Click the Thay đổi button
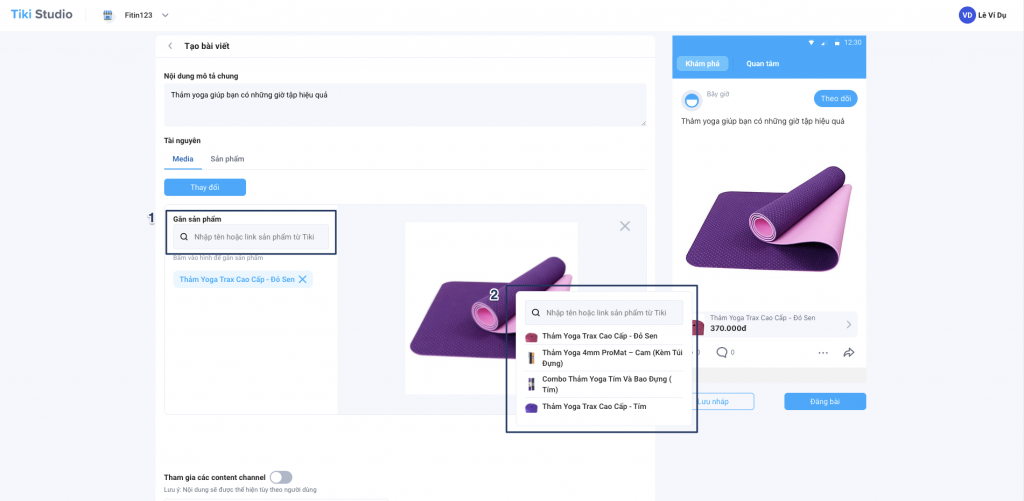The image size is (1024, 501). coord(205,187)
